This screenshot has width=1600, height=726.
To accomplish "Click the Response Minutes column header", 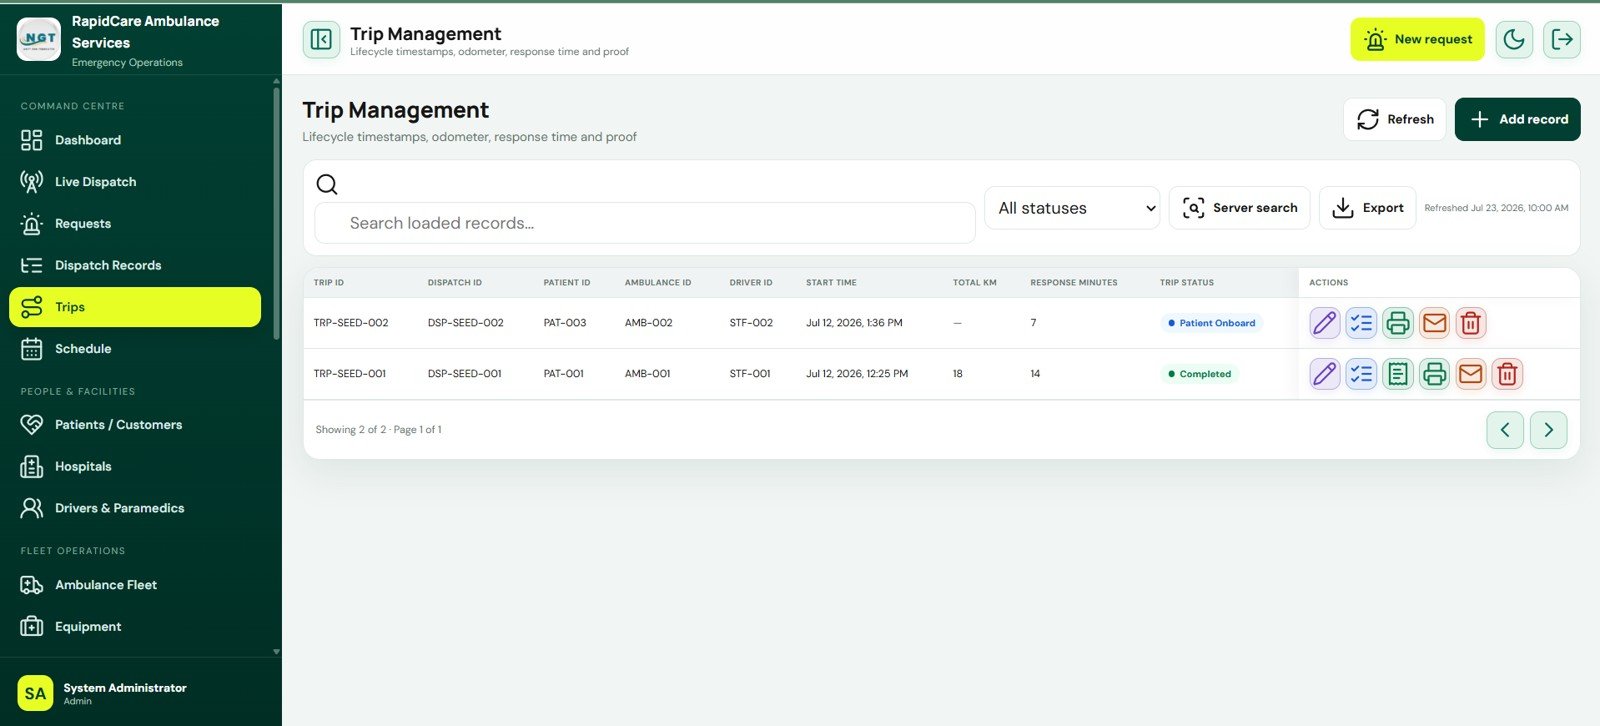I will (x=1074, y=283).
